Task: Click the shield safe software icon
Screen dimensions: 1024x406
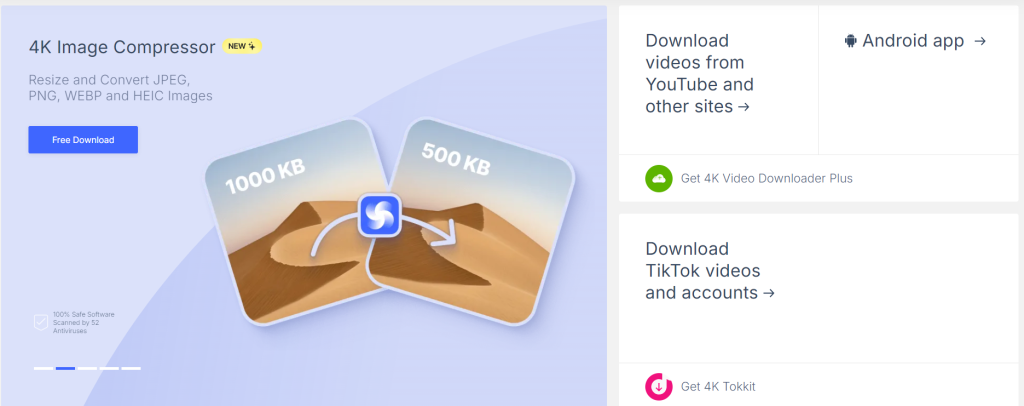Action: click(x=40, y=322)
